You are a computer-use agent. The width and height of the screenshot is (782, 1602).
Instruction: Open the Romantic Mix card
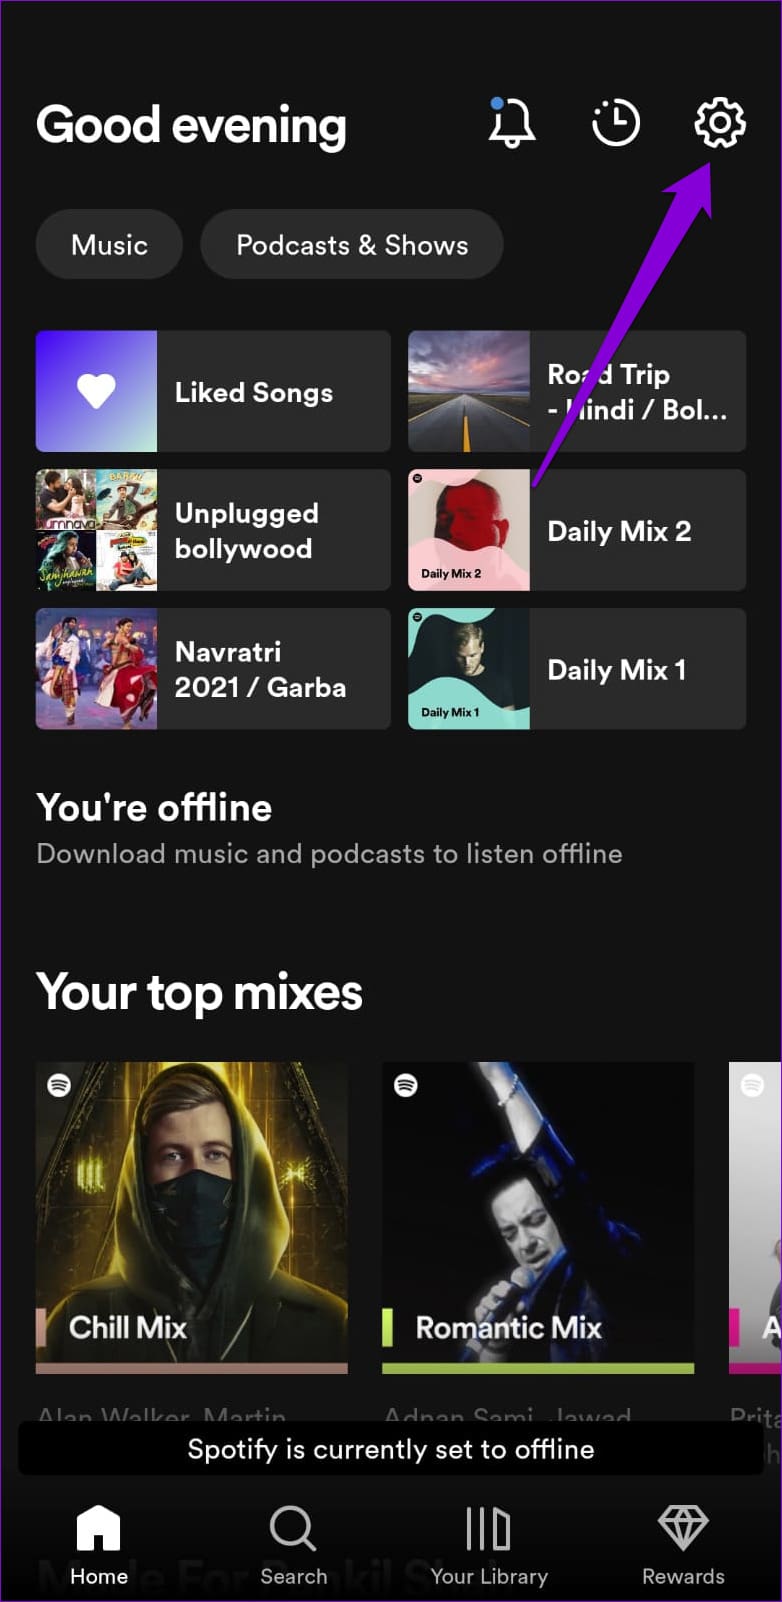coord(538,1217)
